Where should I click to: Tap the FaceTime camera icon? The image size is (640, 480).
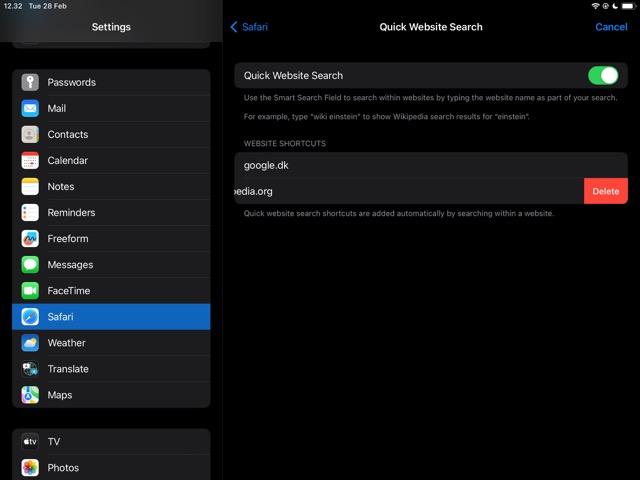coord(30,291)
